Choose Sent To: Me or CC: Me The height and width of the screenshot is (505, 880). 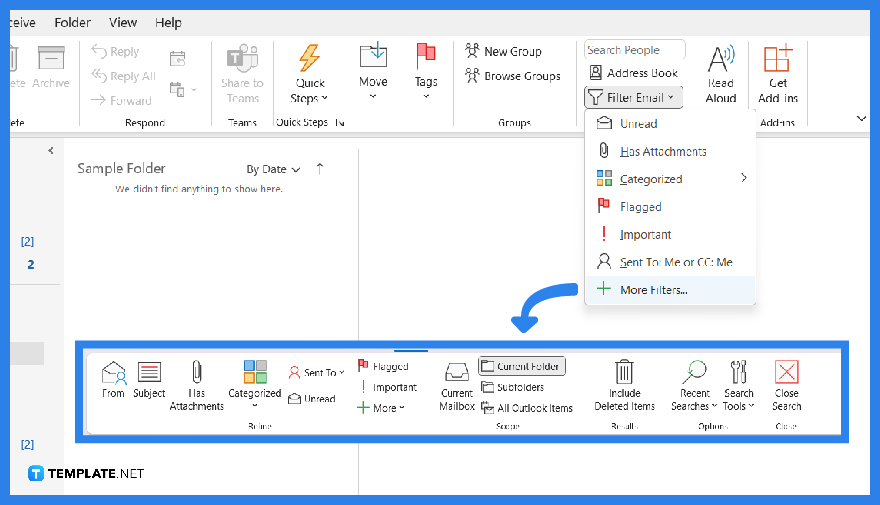tap(670, 262)
